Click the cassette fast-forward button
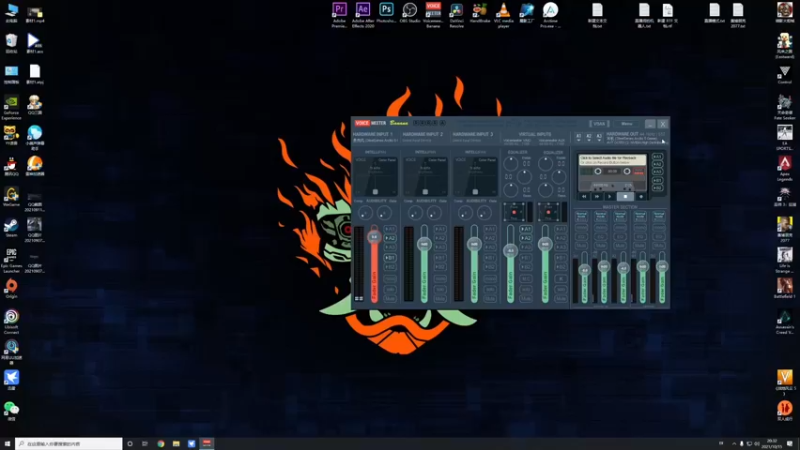 [x=596, y=196]
